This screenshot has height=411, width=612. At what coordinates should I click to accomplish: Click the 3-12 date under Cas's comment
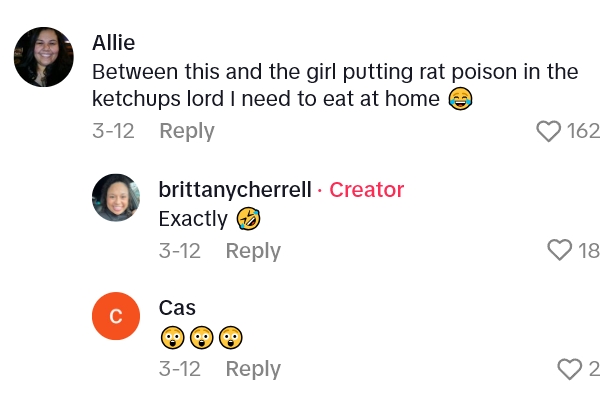(x=180, y=369)
